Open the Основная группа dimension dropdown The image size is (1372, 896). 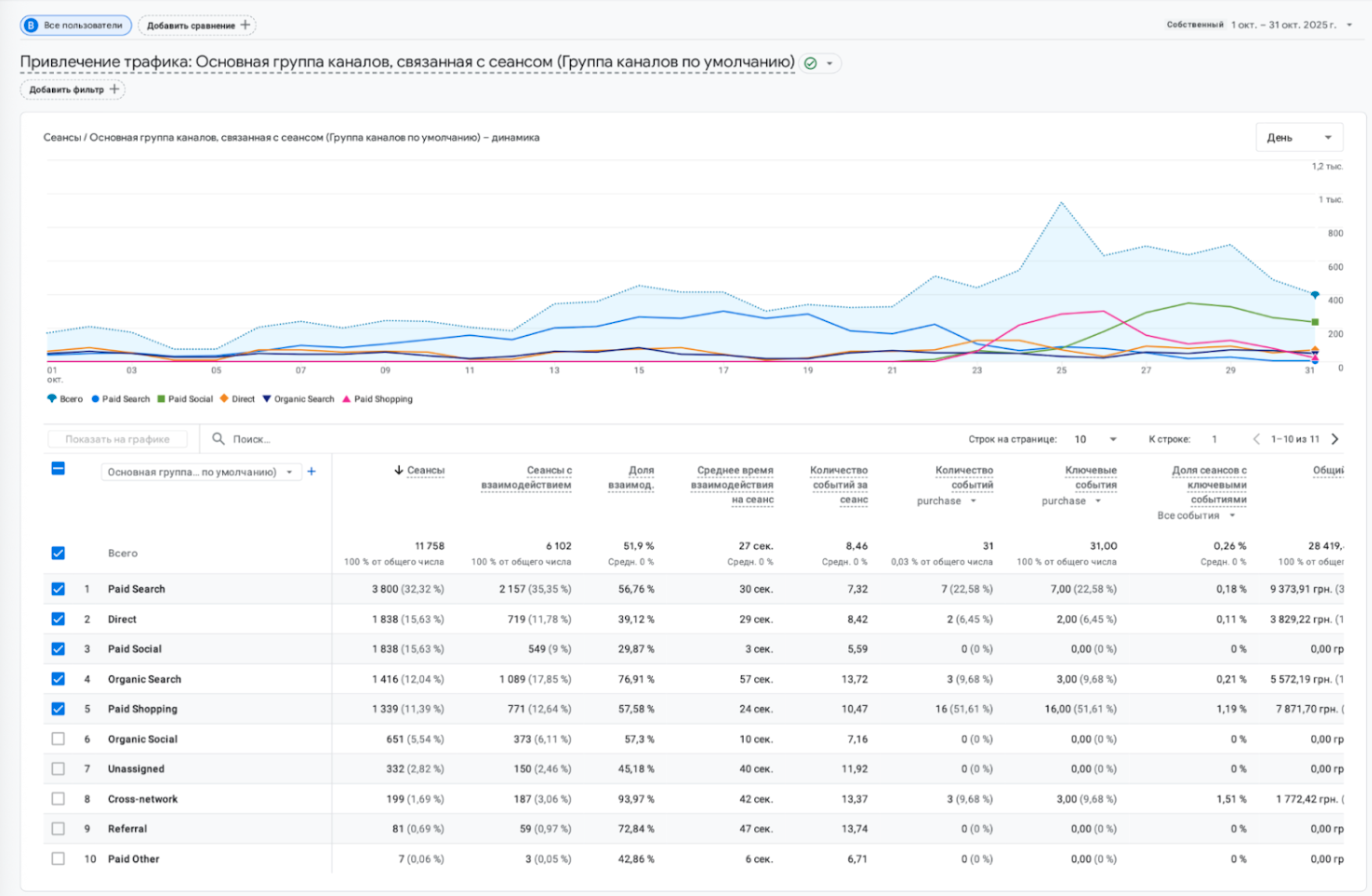click(x=201, y=472)
